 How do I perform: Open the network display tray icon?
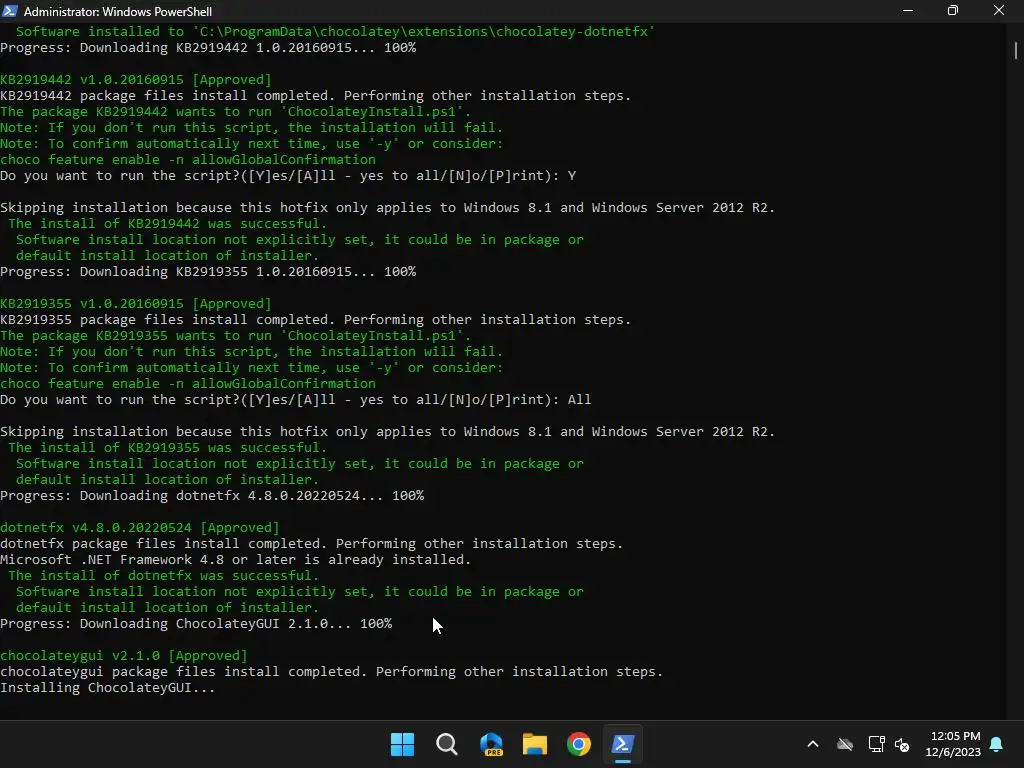876,744
